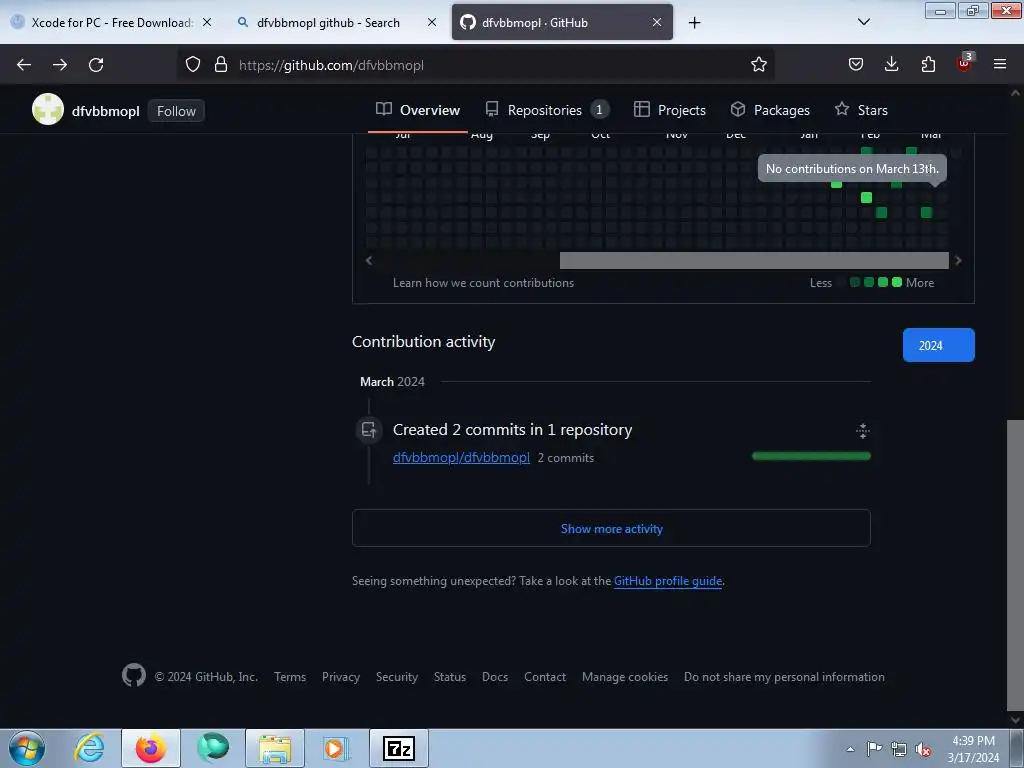Open the Windows Start menu
Viewport: 1024px width, 768px height.
pyautogui.click(x=27, y=748)
